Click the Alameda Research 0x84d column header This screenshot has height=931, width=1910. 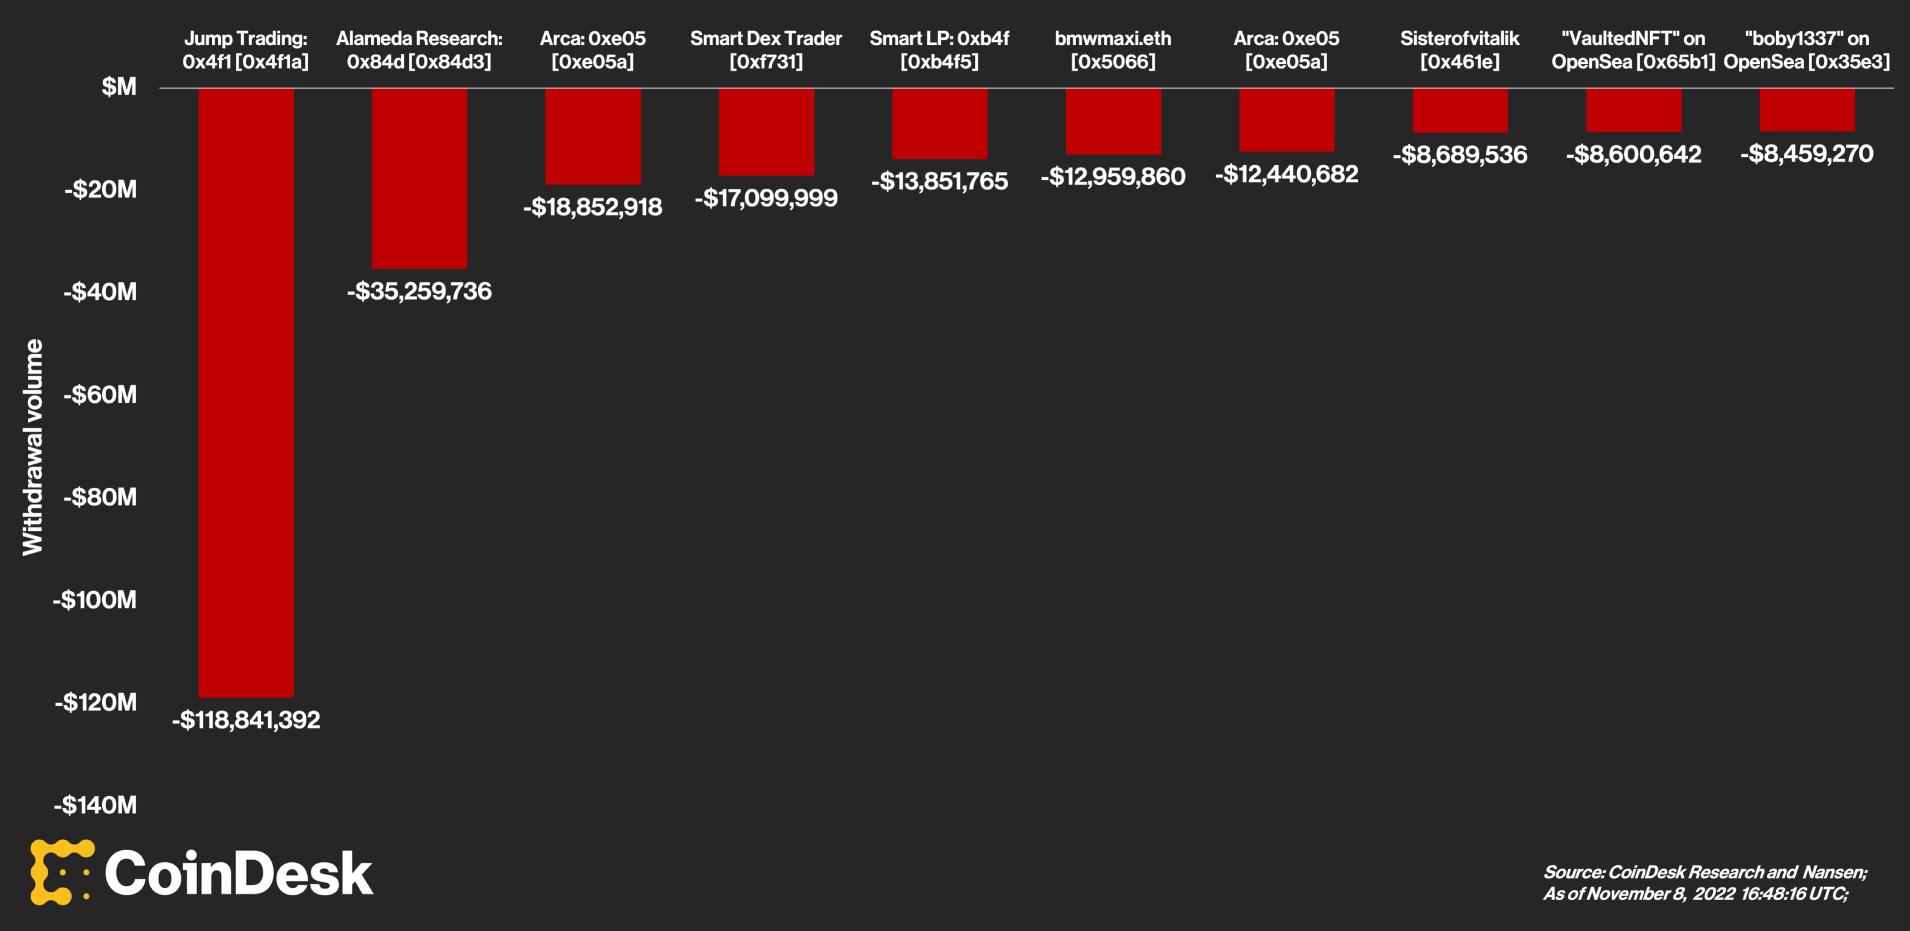click(419, 50)
